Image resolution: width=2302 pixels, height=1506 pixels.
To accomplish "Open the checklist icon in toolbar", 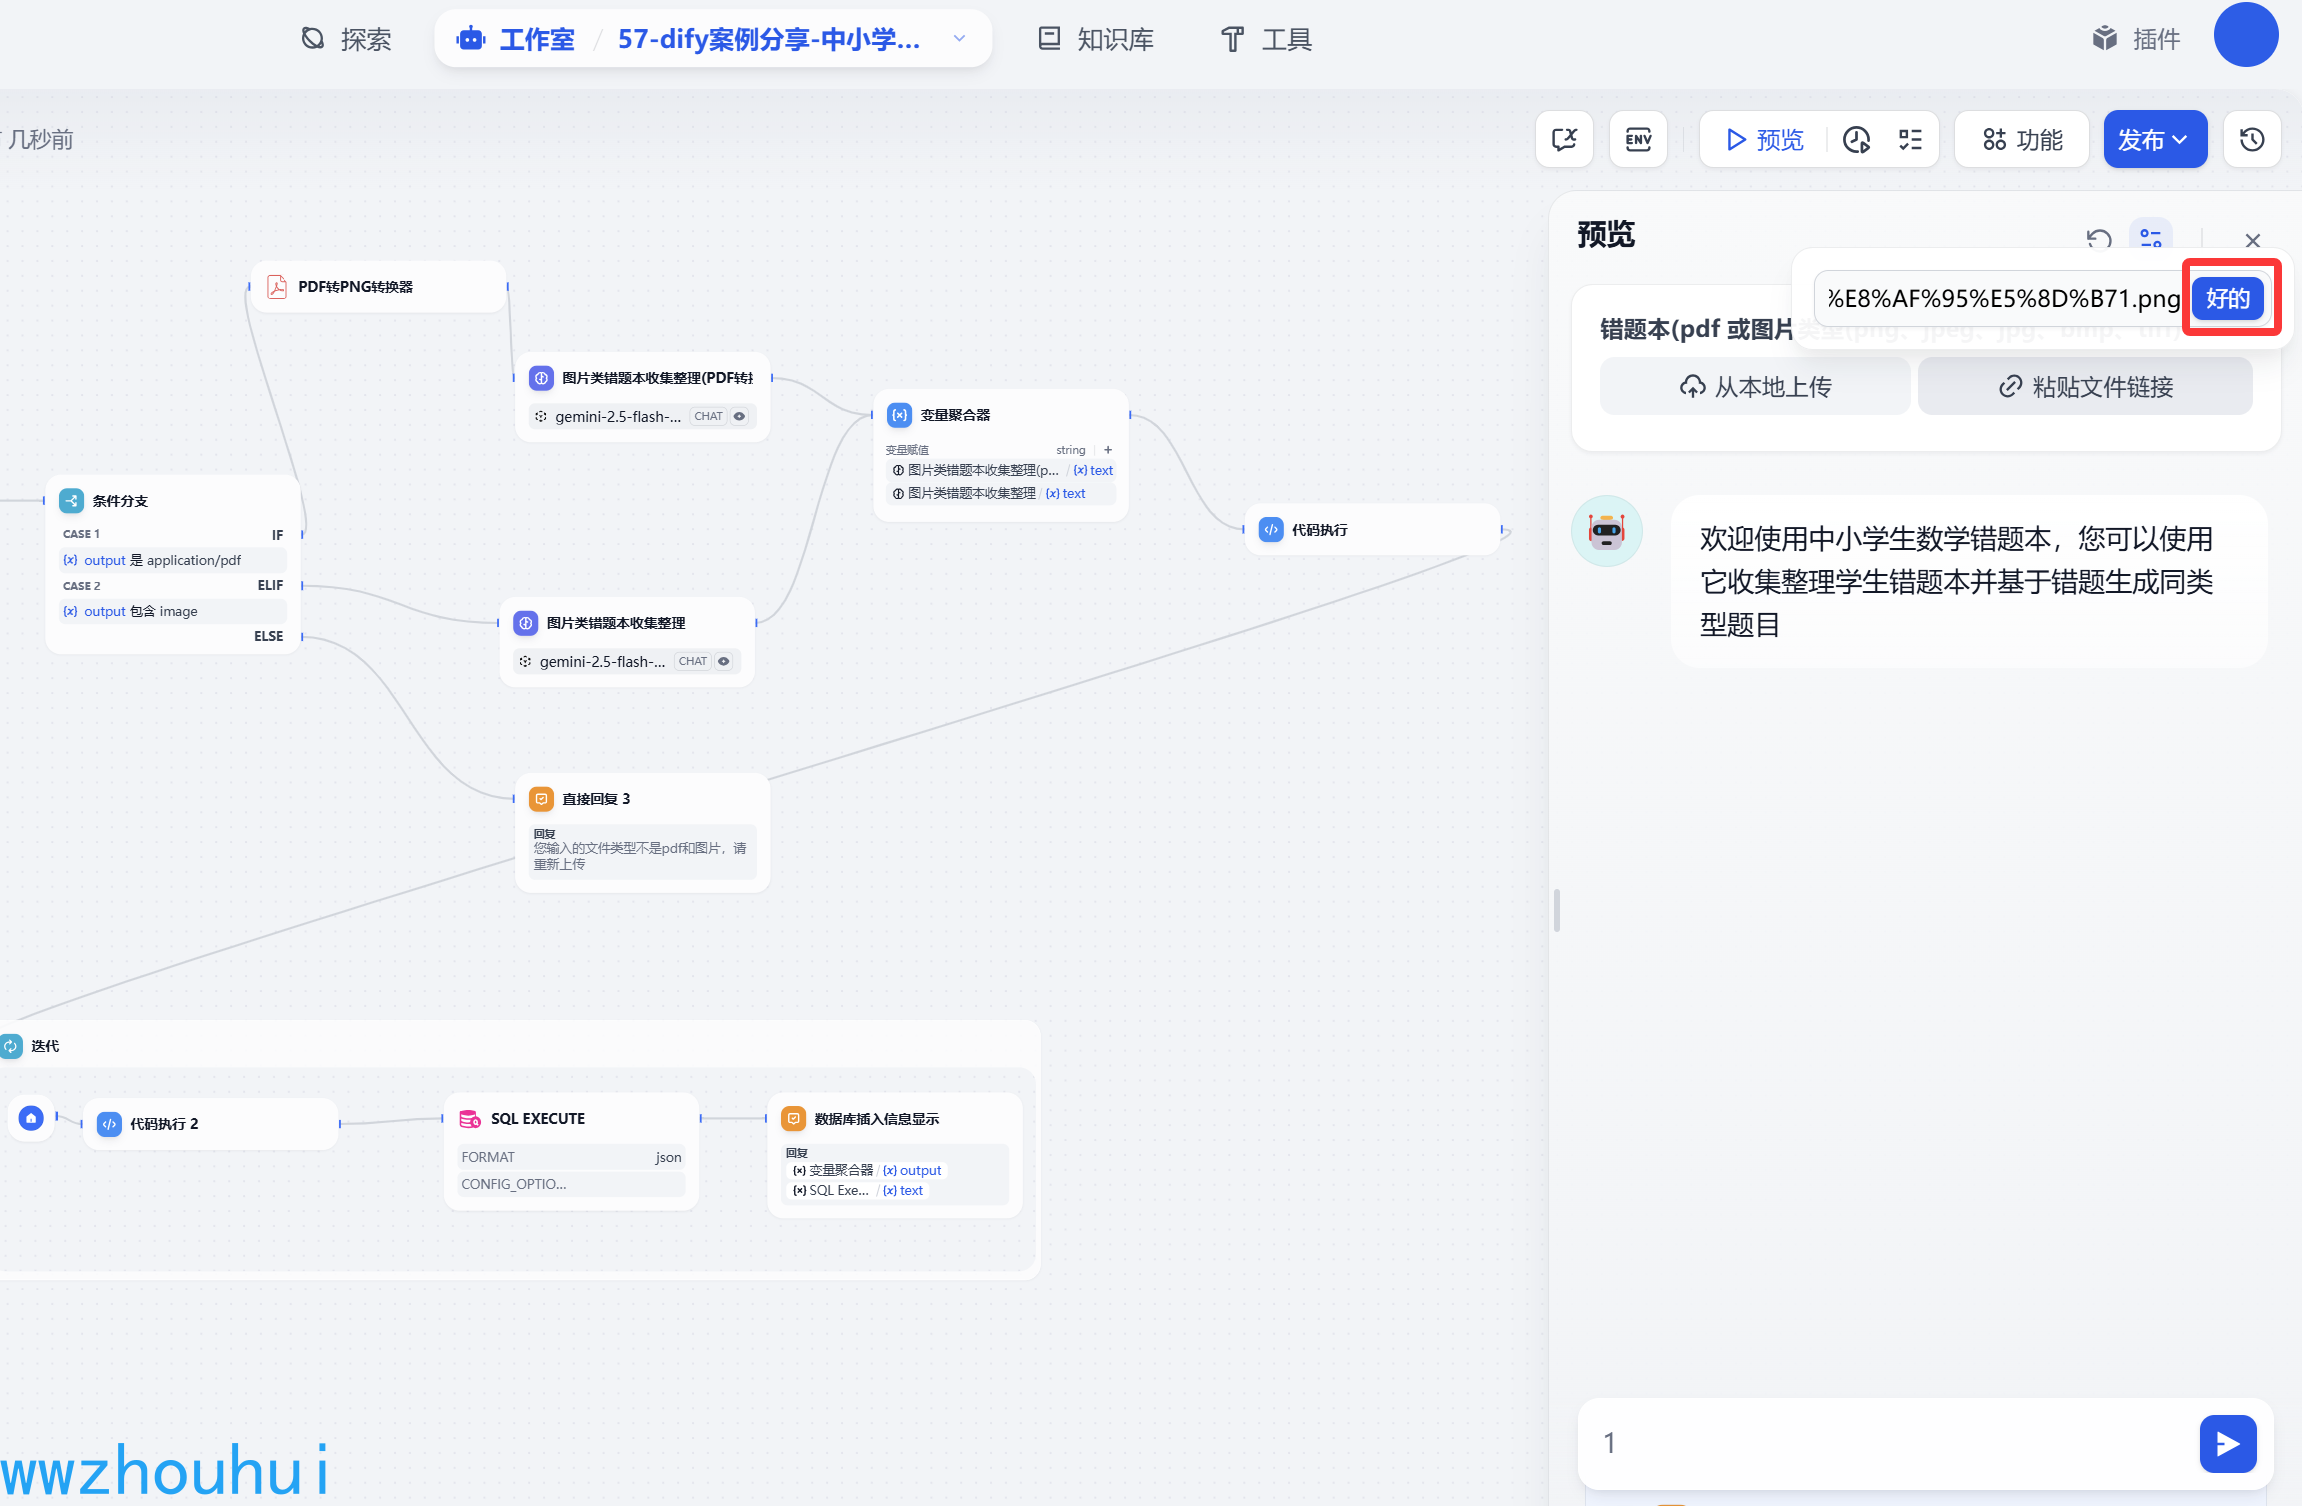I will pos(1910,139).
